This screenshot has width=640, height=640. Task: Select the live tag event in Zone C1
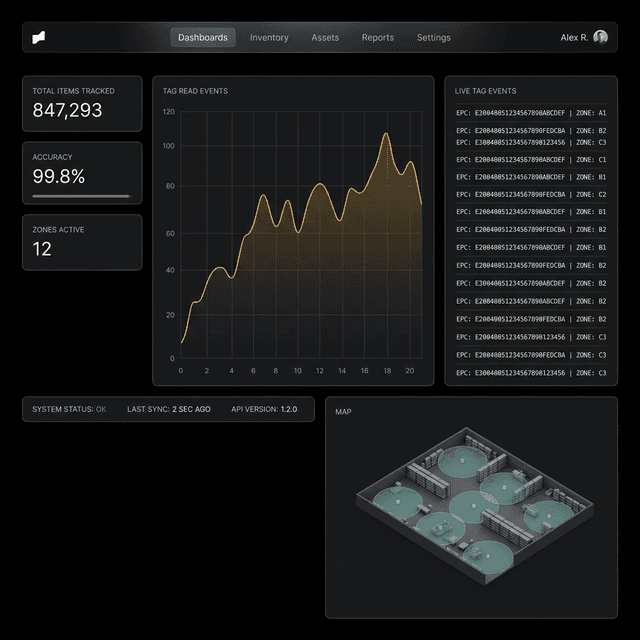pos(531,160)
